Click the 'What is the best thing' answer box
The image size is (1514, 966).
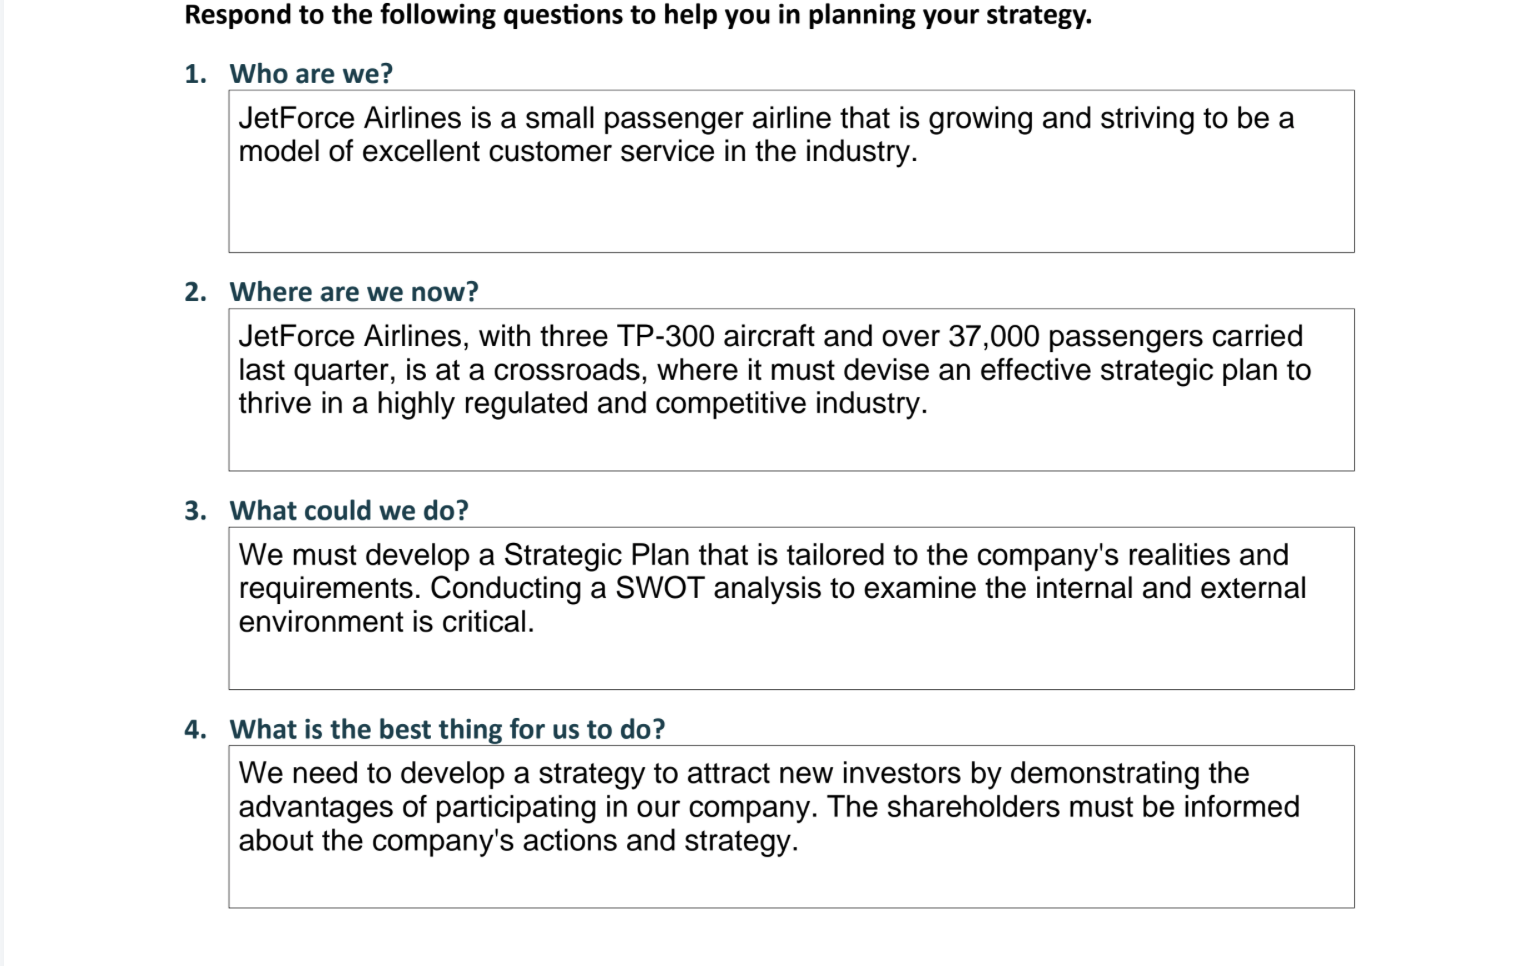click(791, 827)
